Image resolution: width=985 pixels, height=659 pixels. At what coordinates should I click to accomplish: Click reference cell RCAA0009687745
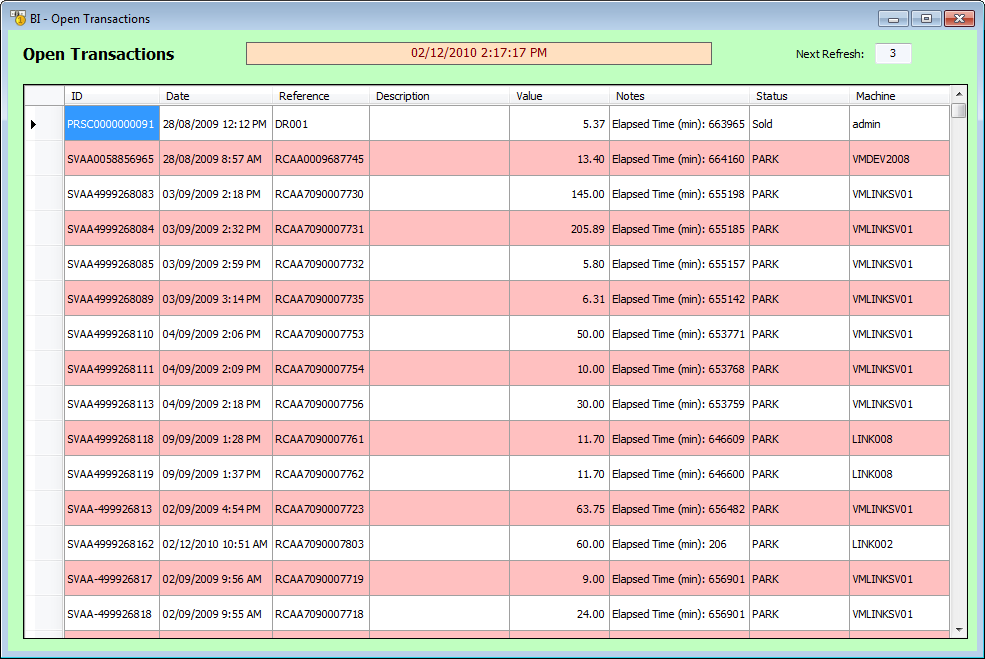coord(320,159)
